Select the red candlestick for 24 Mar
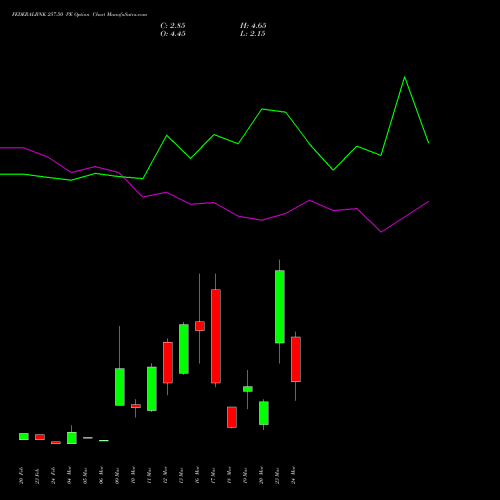Screen dimensions: 500x500 (x=296, y=359)
